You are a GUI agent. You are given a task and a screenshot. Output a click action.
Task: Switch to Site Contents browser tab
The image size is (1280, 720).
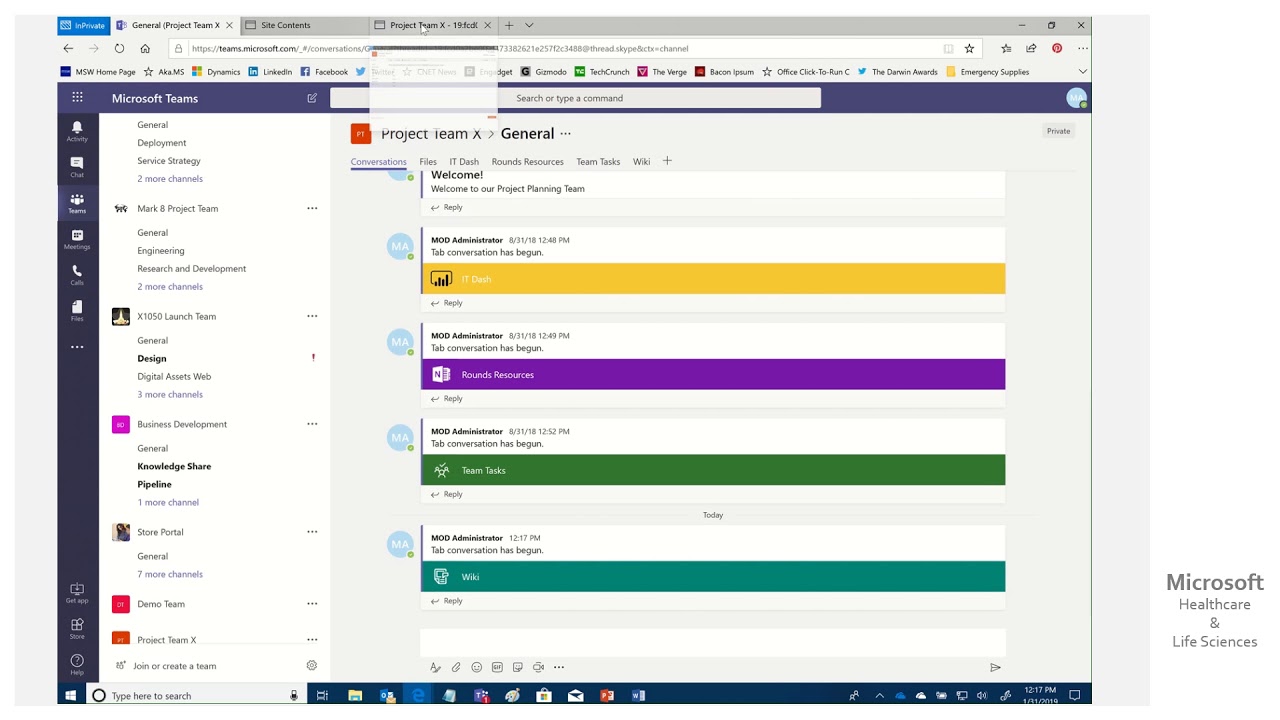pyautogui.click(x=304, y=25)
